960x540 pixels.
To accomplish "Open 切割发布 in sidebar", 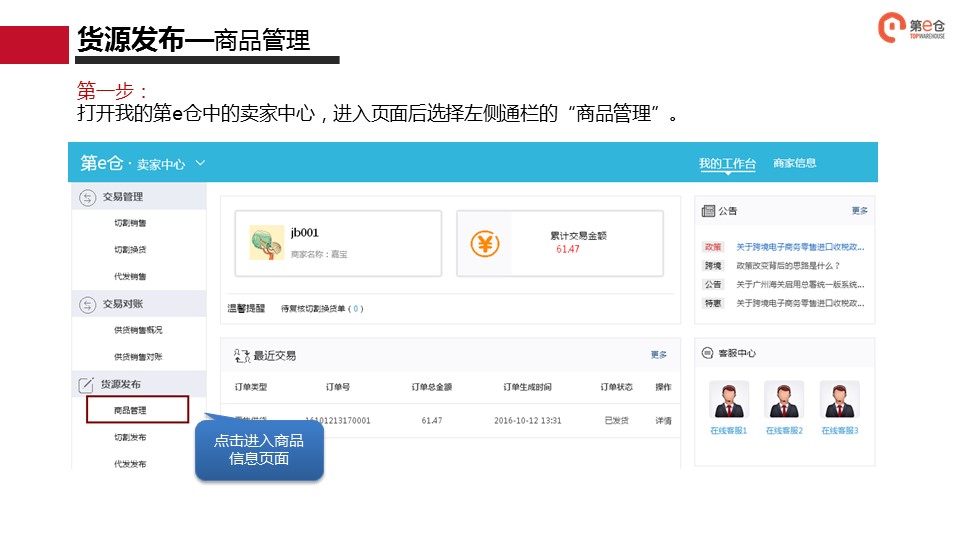I will [130, 437].
